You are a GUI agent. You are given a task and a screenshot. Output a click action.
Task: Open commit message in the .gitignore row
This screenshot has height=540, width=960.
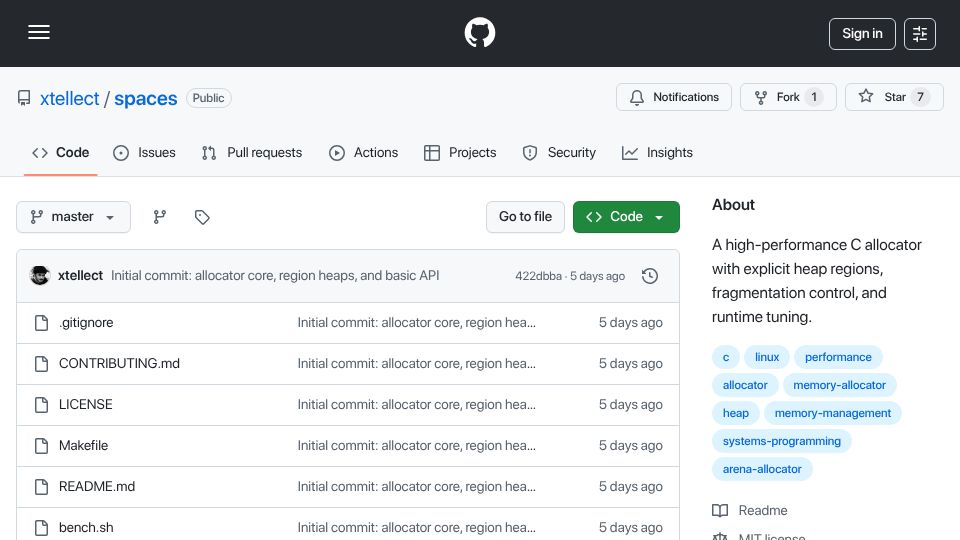pyautogui.click(x=416, y=323)
